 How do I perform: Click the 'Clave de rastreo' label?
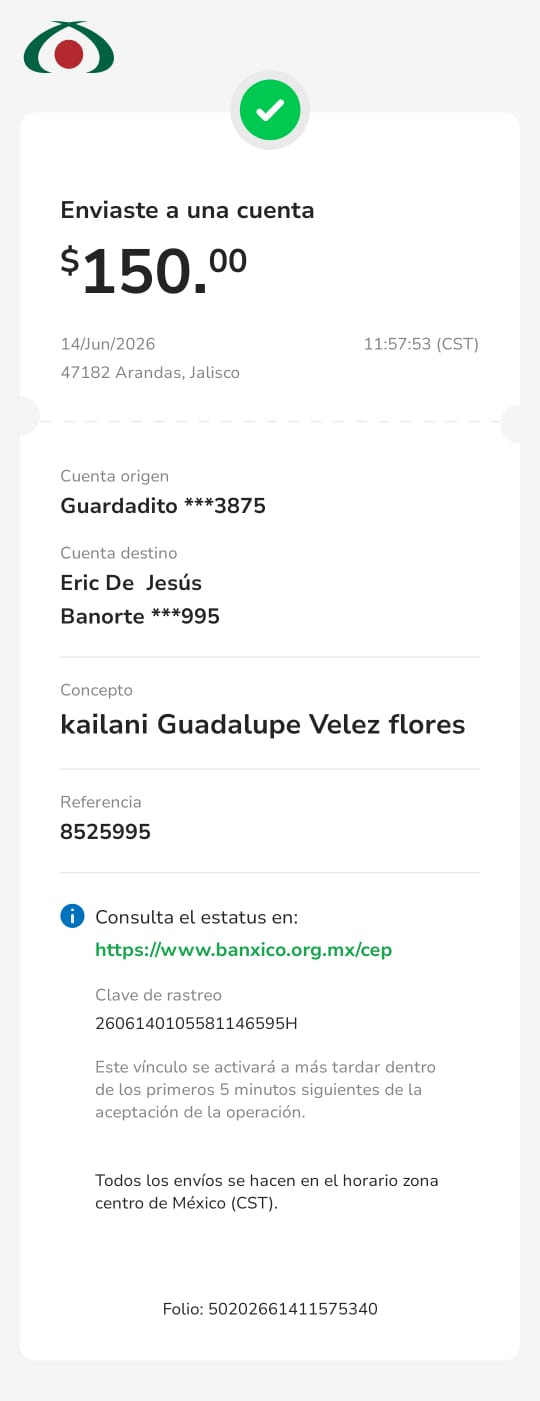pyautogui.click(x=158, y=995)
